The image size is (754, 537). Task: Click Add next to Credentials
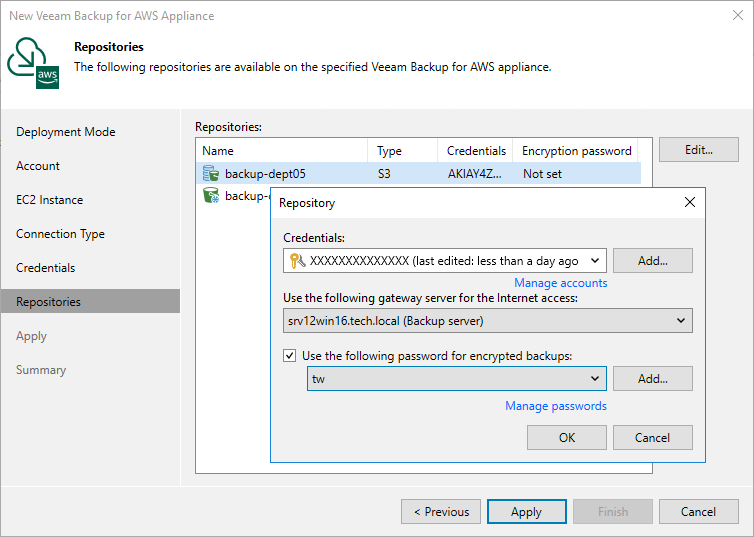[652, 261]
